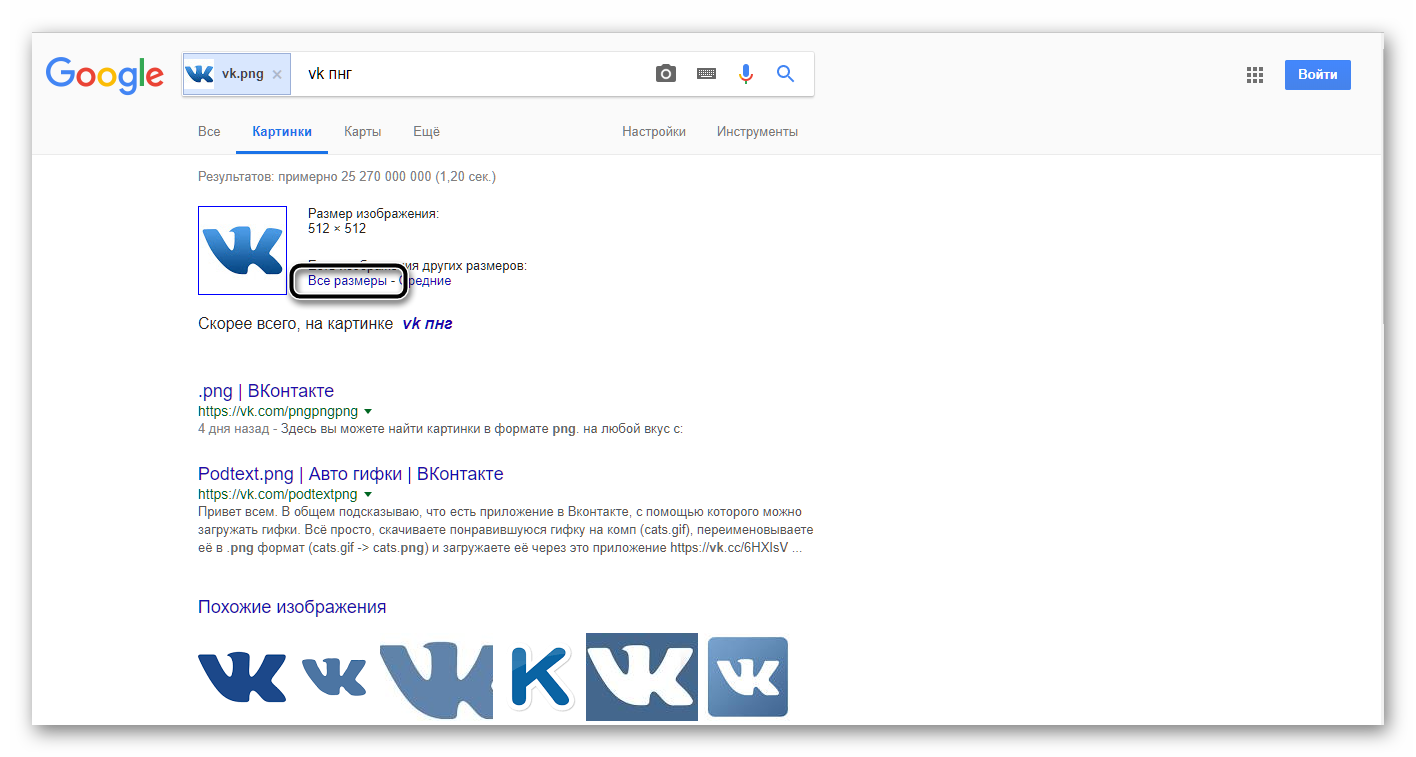Screen dimensions: 1416x757
Task: Open search by image camera icon
Action: pyautogui.click(x=666, y=74)
